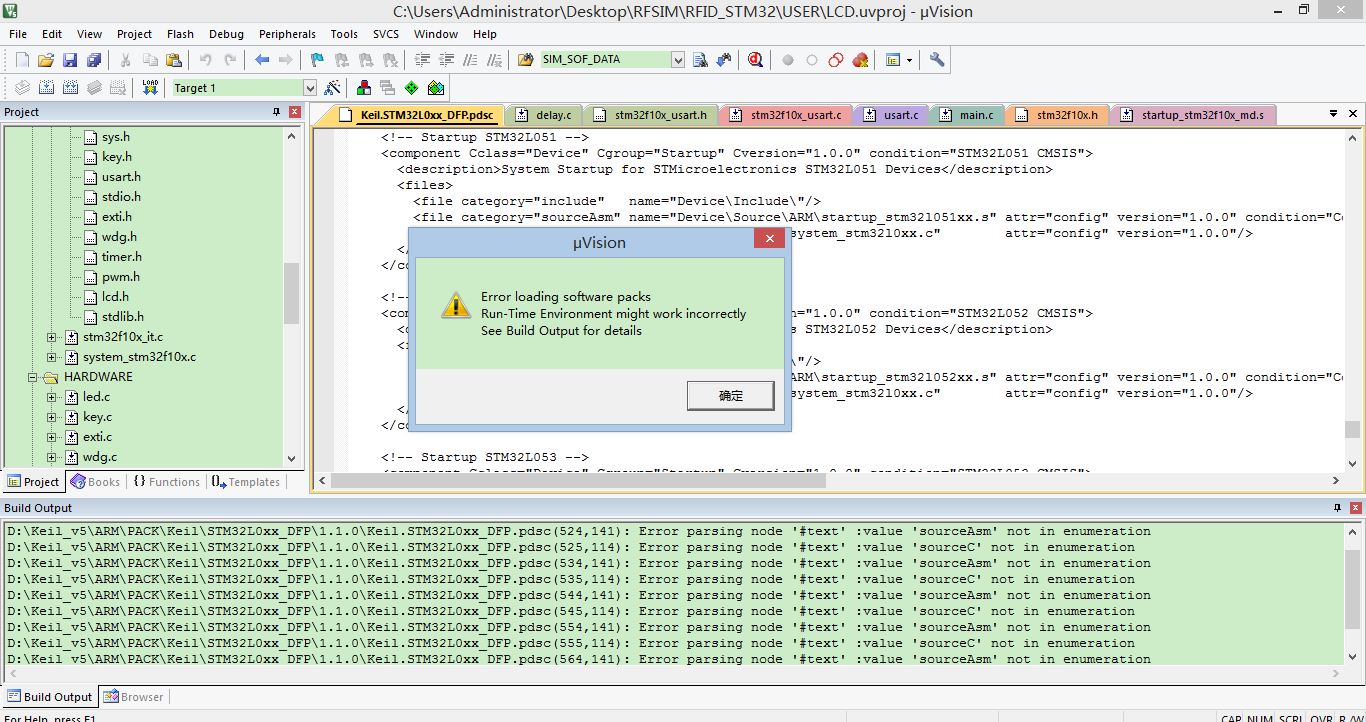Screen dimensions: 1366x722
Task: Kill all breakpoints with the red X icon
Action: click(860, 60)
